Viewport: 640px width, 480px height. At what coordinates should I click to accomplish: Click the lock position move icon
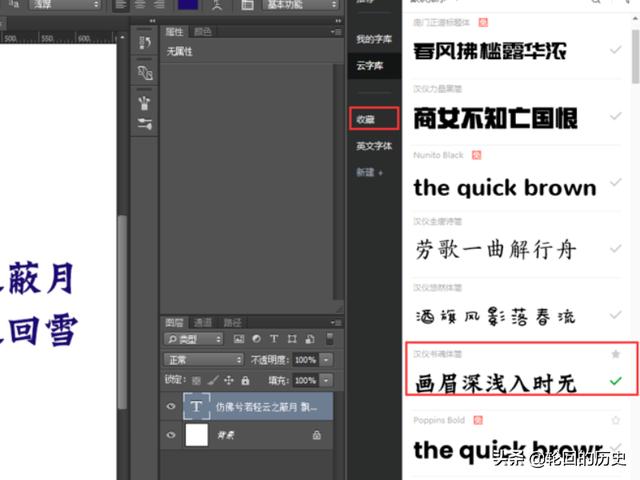230,381
